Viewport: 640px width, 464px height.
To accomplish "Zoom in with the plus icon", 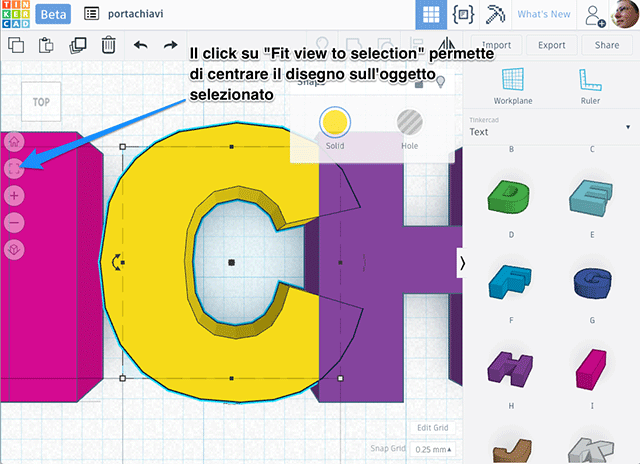I will [x=14, y=195].
